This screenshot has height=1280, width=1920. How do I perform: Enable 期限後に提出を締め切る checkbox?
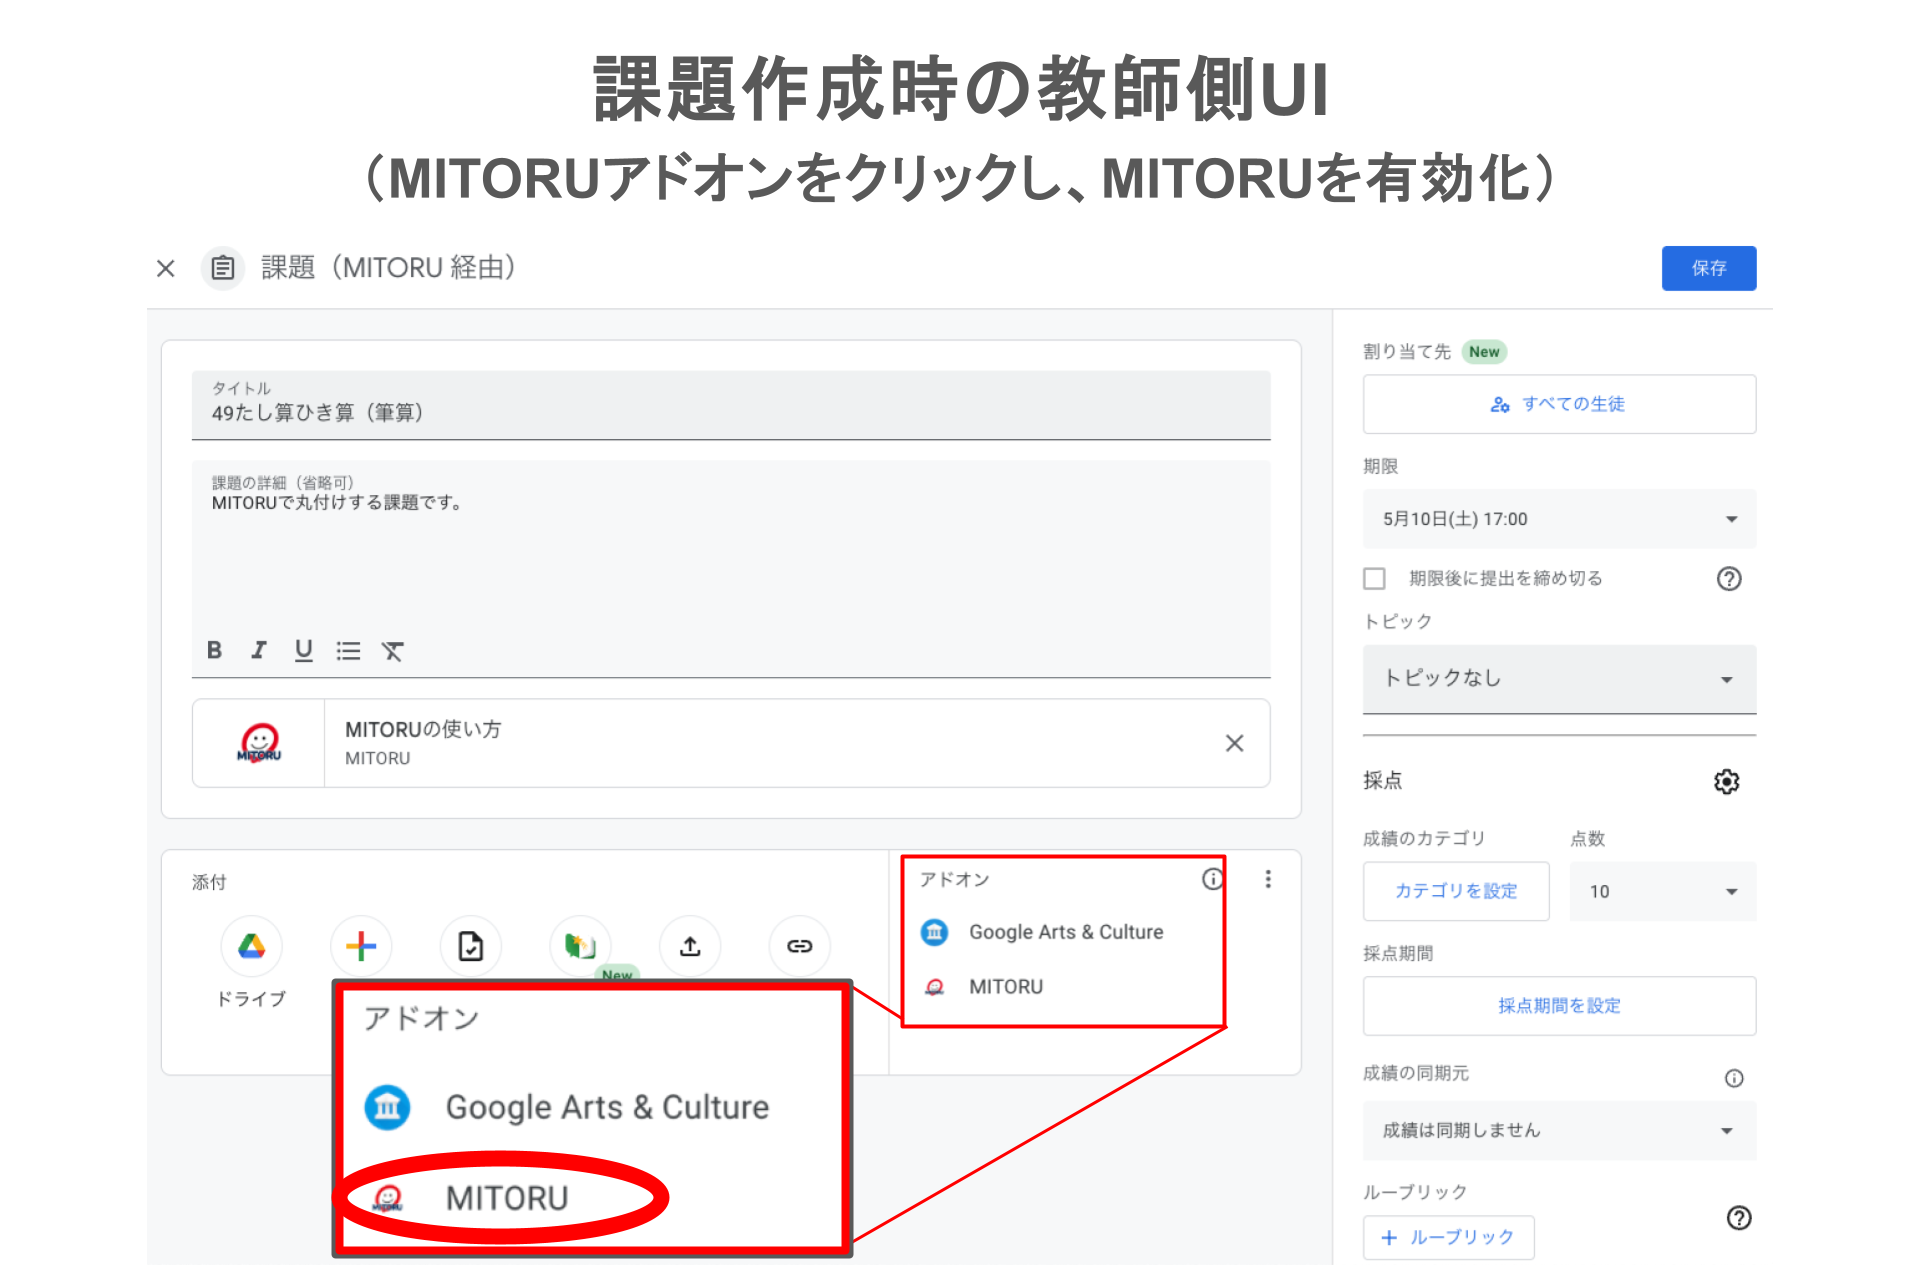[x=1375, y=579]
